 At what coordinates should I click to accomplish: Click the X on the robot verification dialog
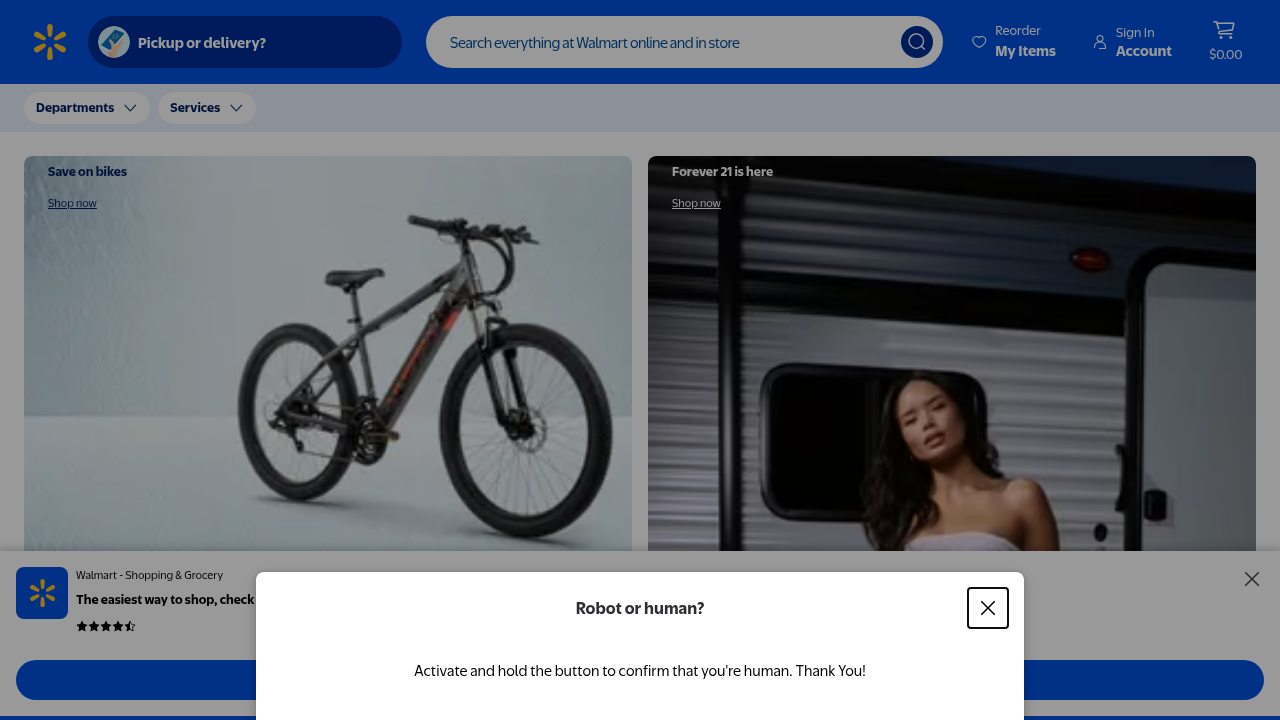pos(988,608)
